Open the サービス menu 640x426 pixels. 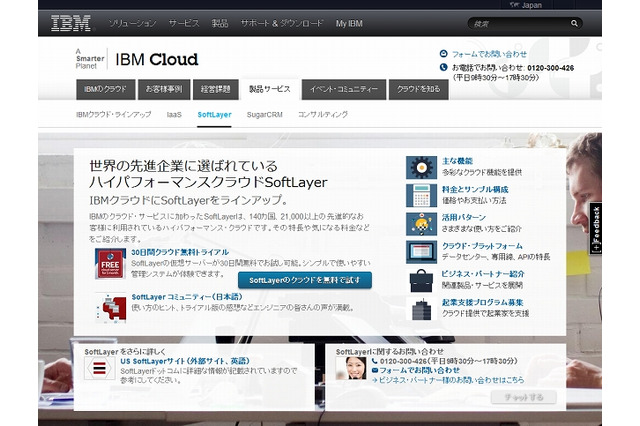184,23
